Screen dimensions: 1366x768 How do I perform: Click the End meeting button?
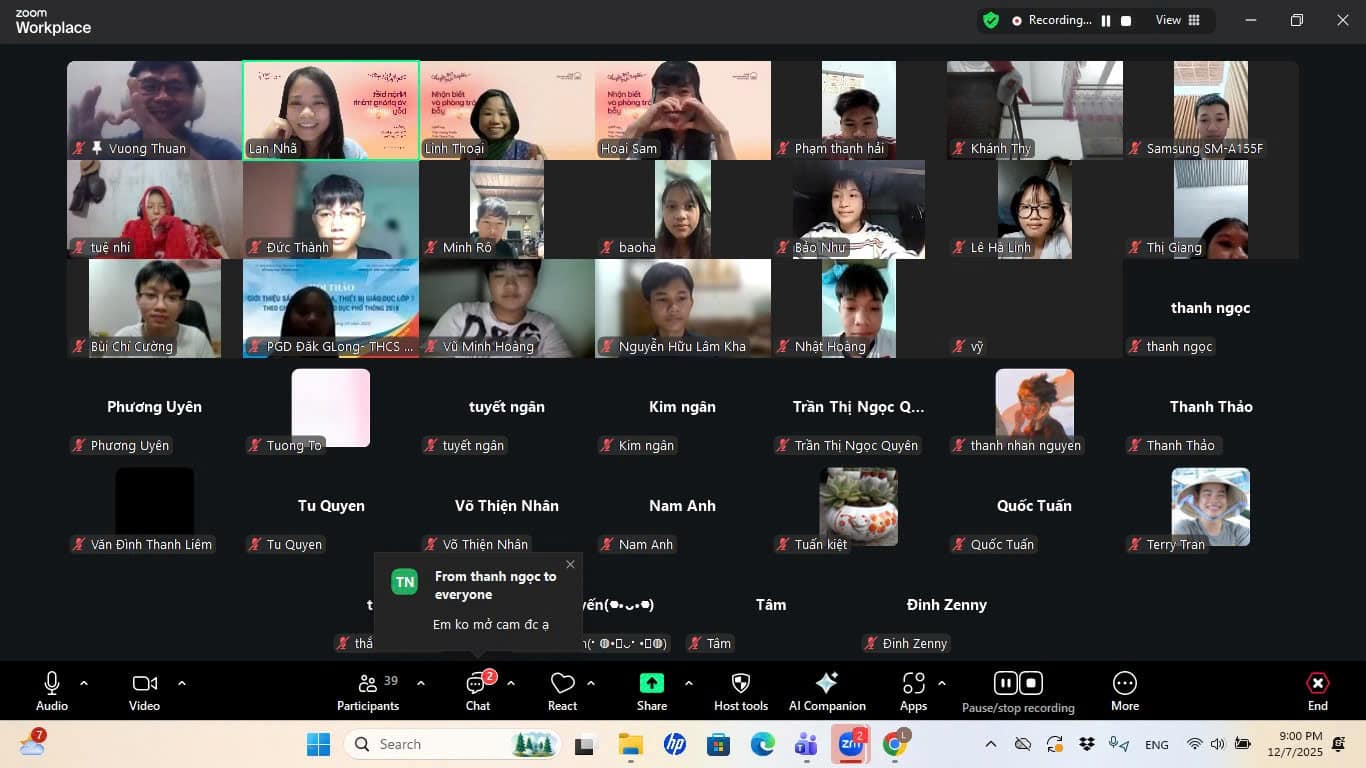pyautogui.click(x=1317, y=690)
